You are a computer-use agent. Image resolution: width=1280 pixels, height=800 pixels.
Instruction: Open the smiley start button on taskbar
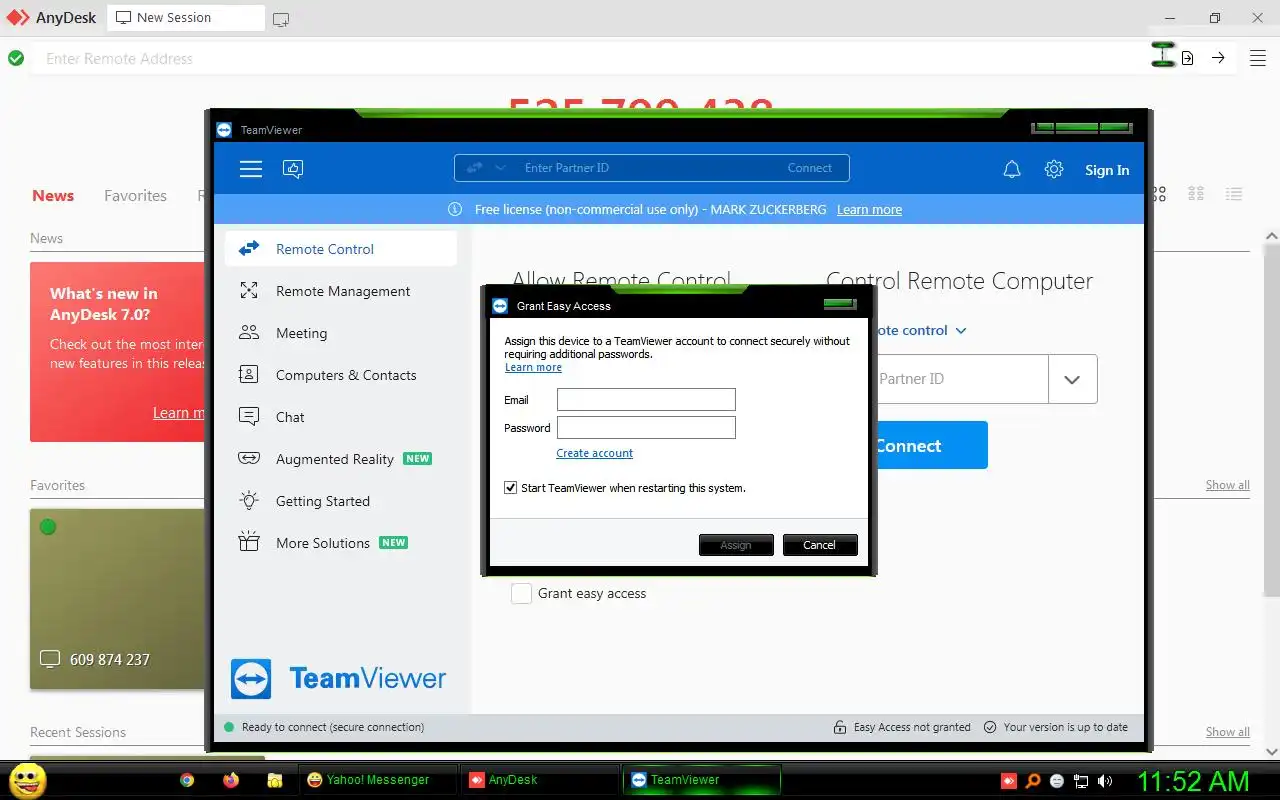27,780
